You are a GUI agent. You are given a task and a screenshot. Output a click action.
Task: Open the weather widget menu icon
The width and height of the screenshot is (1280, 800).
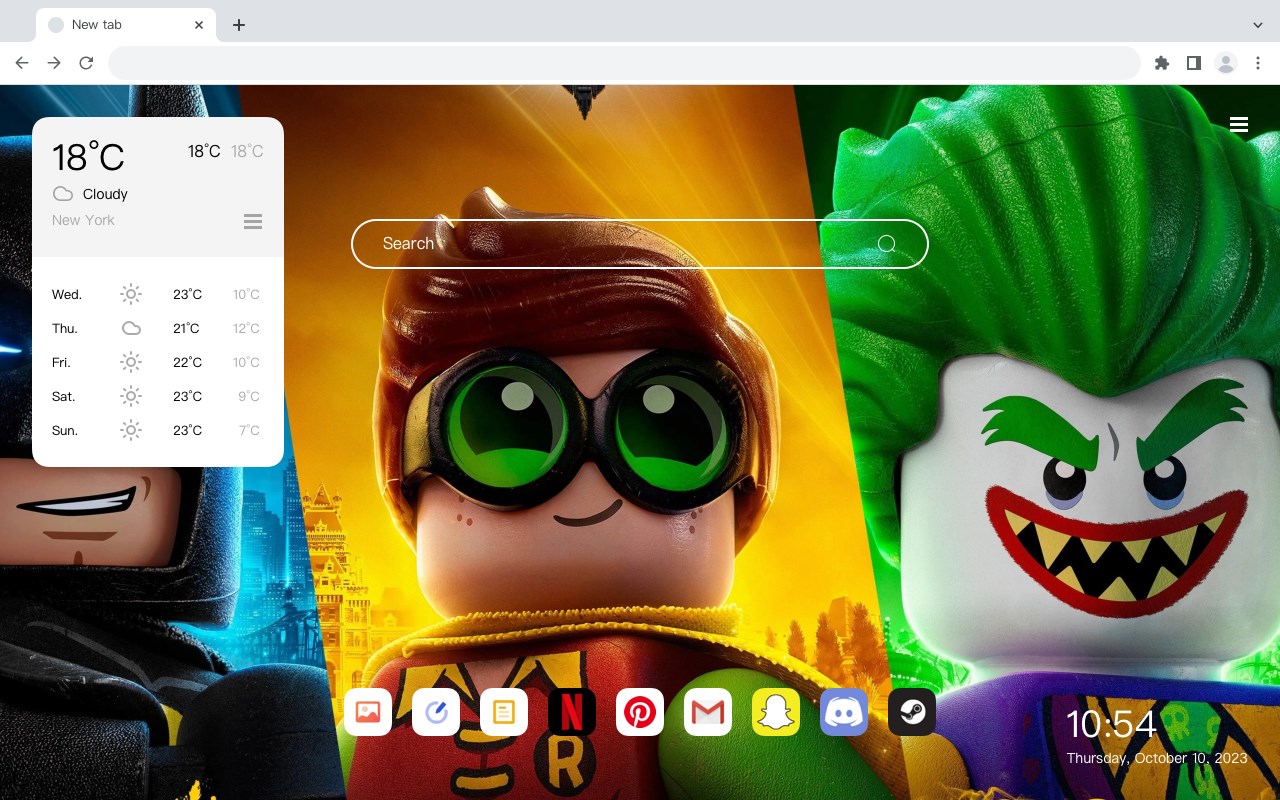tap(253, 221)
